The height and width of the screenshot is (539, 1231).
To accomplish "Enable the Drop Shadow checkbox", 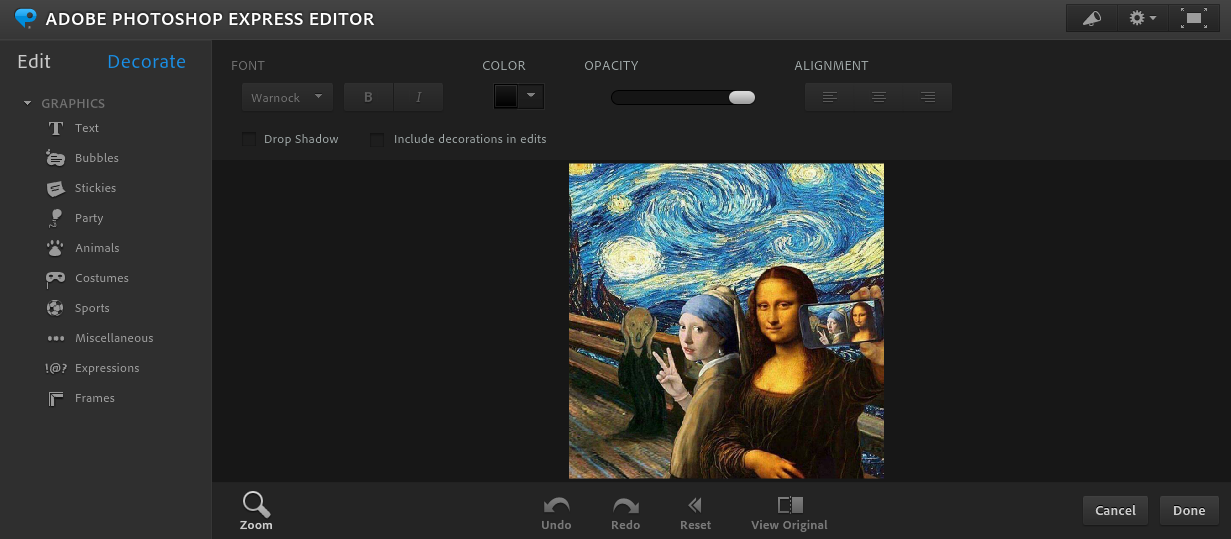I will 249,139.
